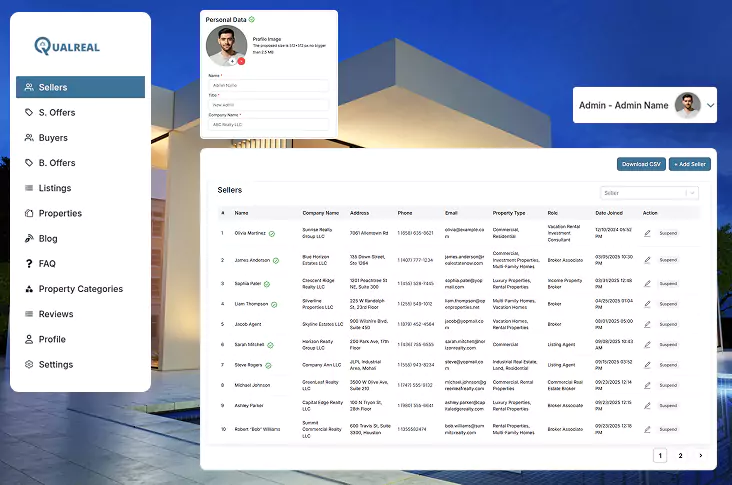Click Download CSV button
This screenshot has height=485, width=732.
point(641,164)
